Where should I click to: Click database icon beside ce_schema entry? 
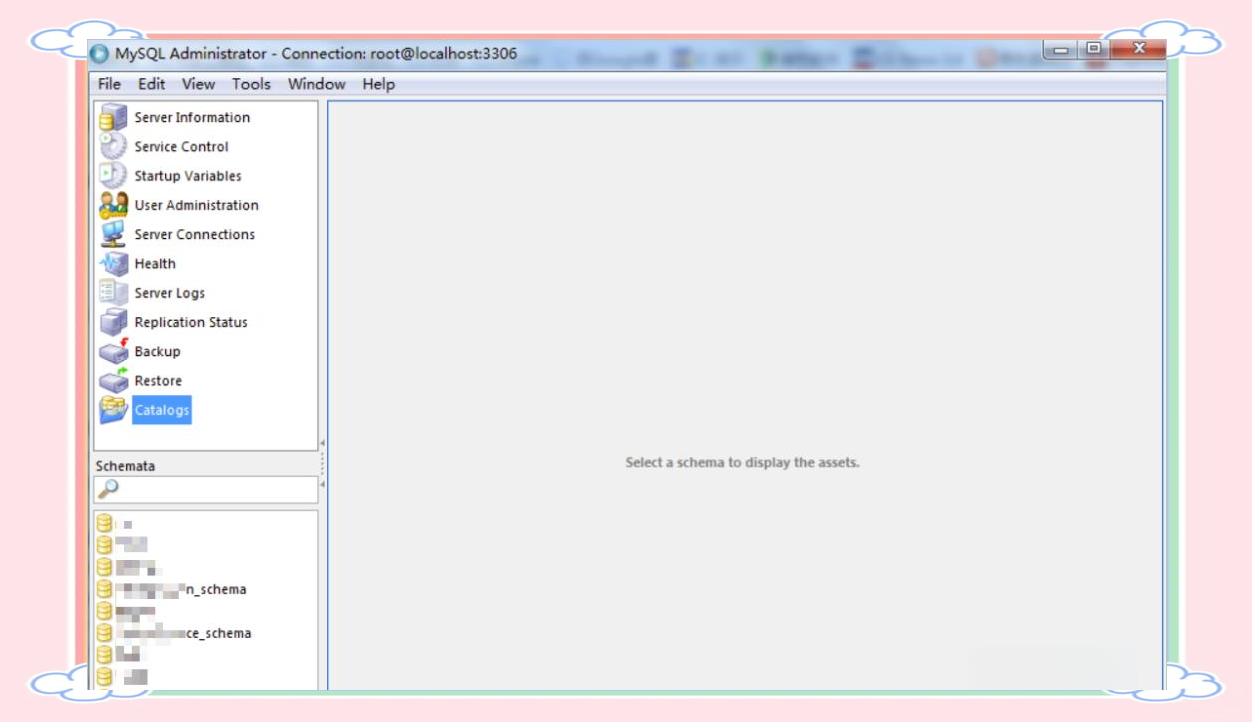click(104, 633)
